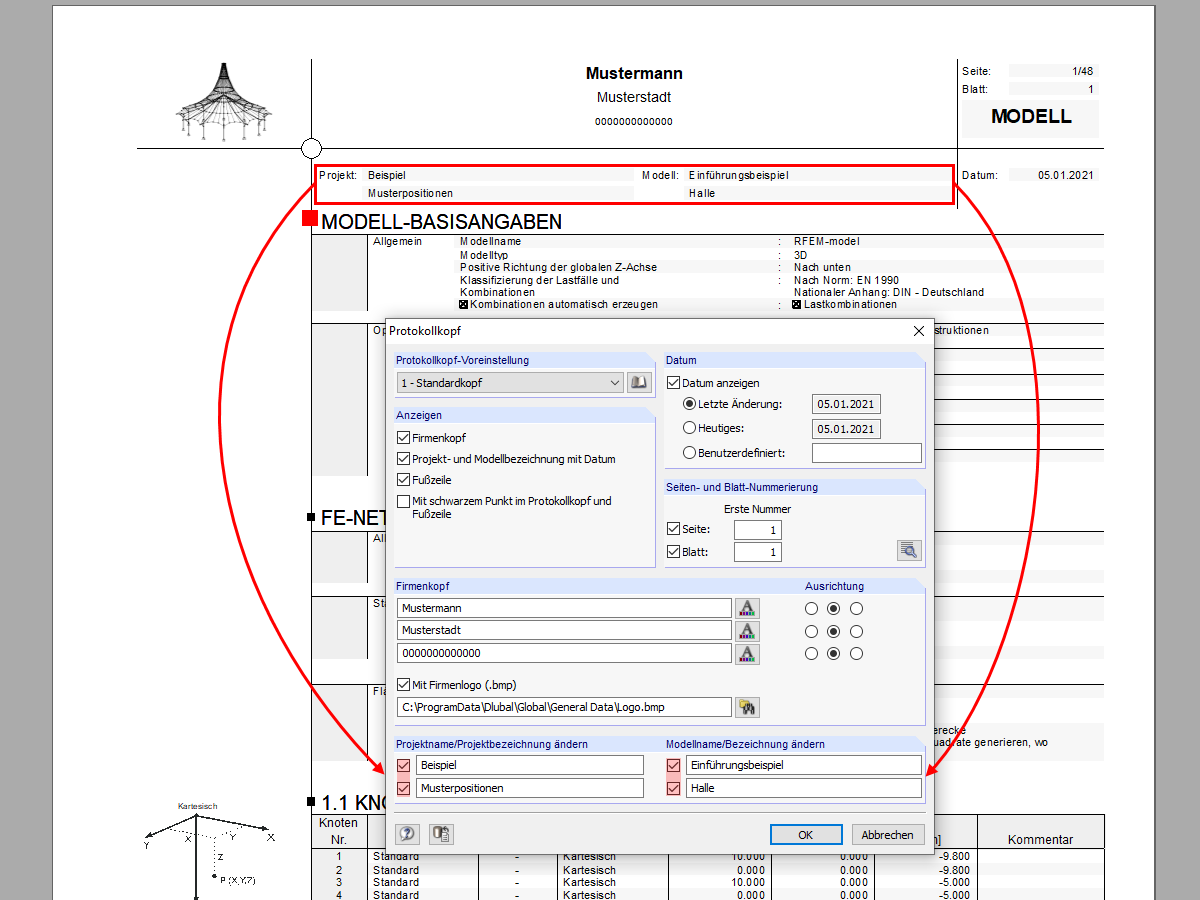Click the numbering preview magnifier icon

(x=909, y=550)
